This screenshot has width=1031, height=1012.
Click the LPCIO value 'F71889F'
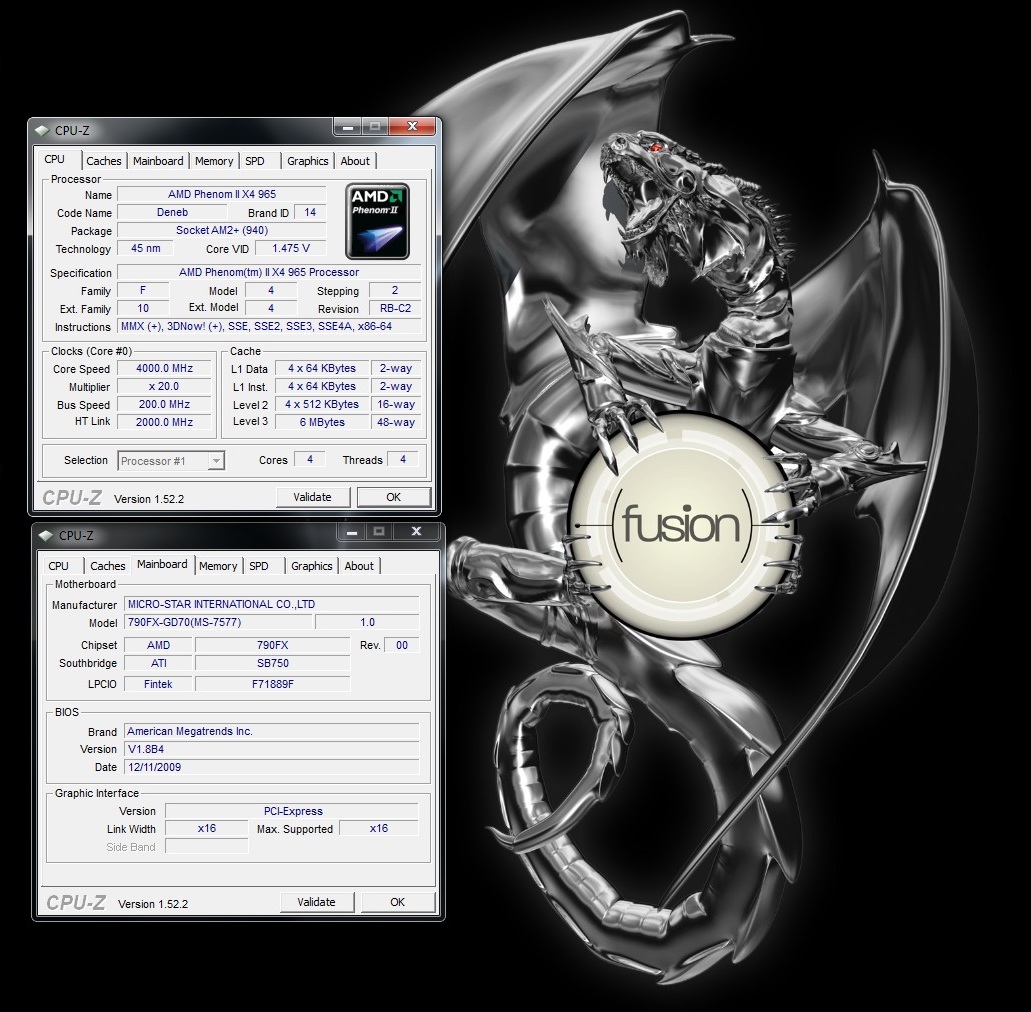(x=273, y=685)
